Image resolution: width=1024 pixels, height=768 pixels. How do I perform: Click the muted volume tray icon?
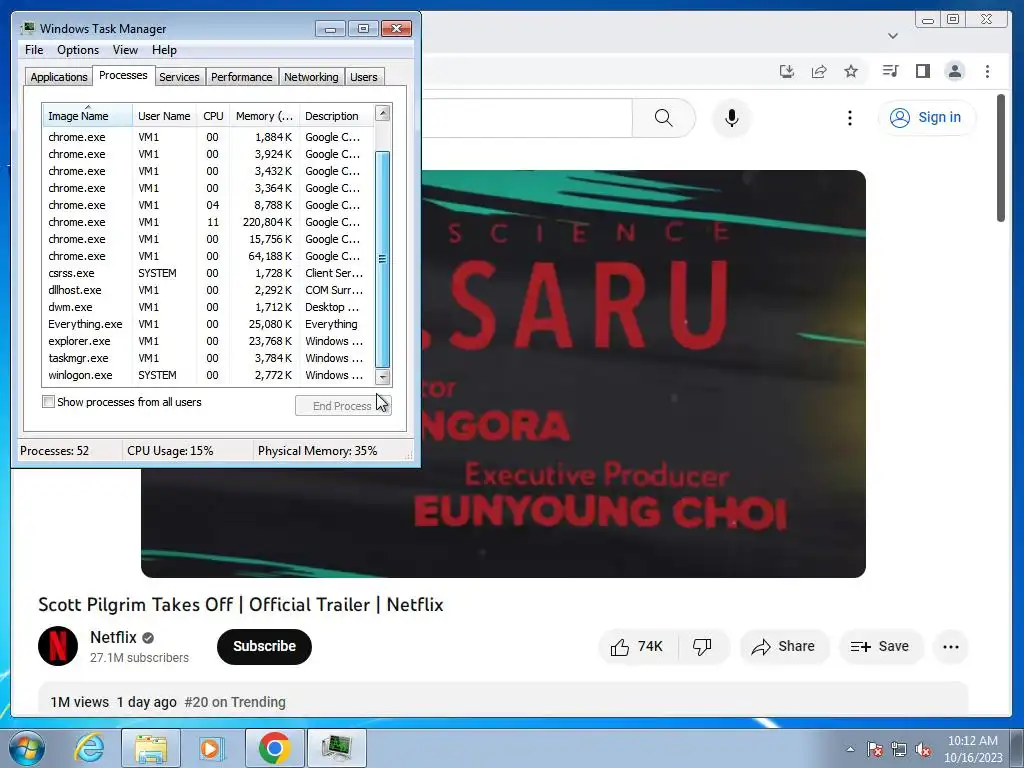point(923,750)
